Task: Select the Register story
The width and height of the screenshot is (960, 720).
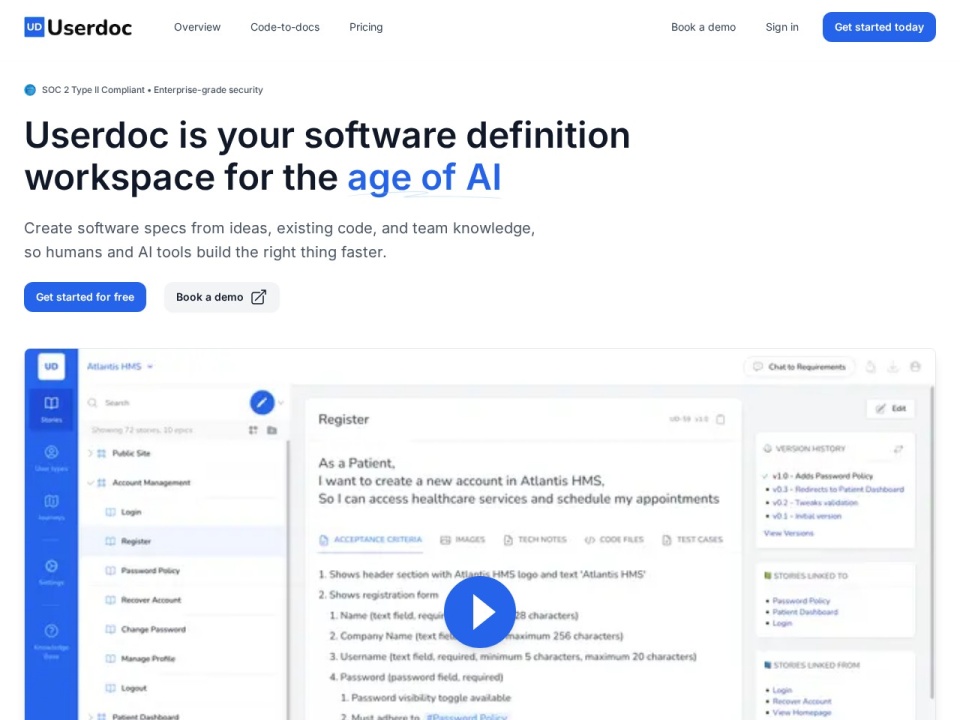Action: (x=184, y=541)
